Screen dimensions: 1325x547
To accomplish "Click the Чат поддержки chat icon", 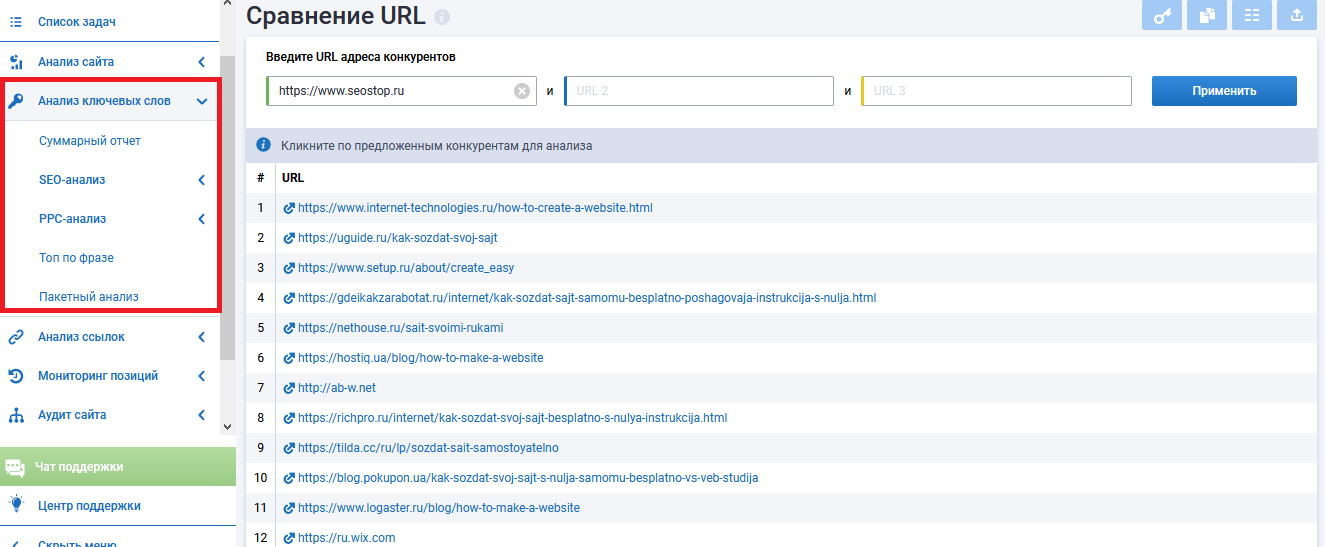I will tap(15, 467).
